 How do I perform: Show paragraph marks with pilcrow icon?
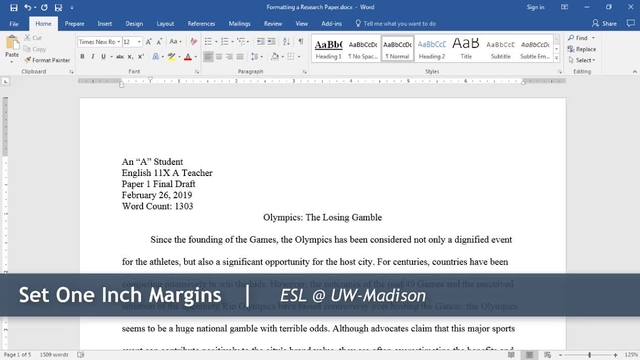[301, 42]
